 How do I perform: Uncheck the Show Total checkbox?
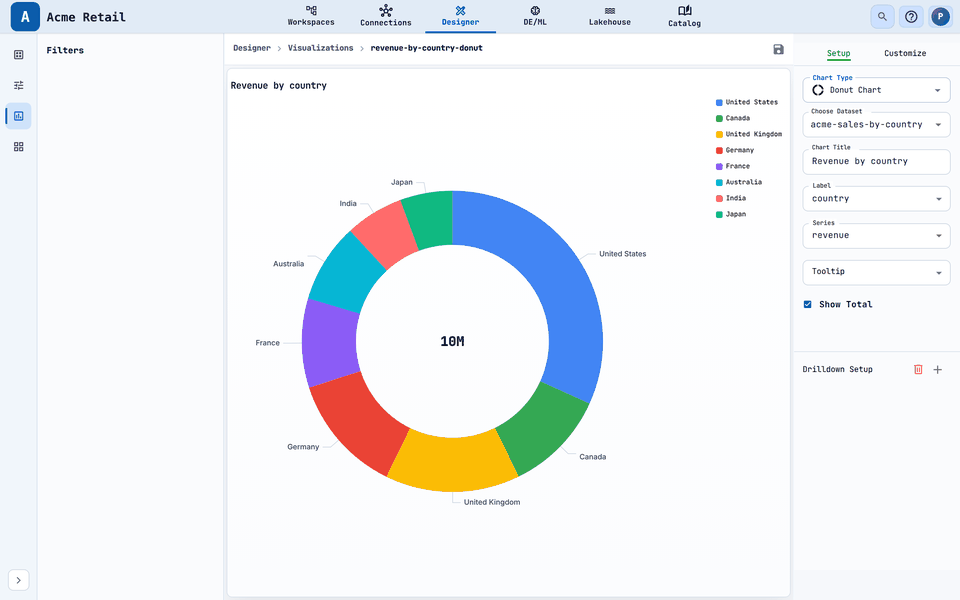[808, 304]
